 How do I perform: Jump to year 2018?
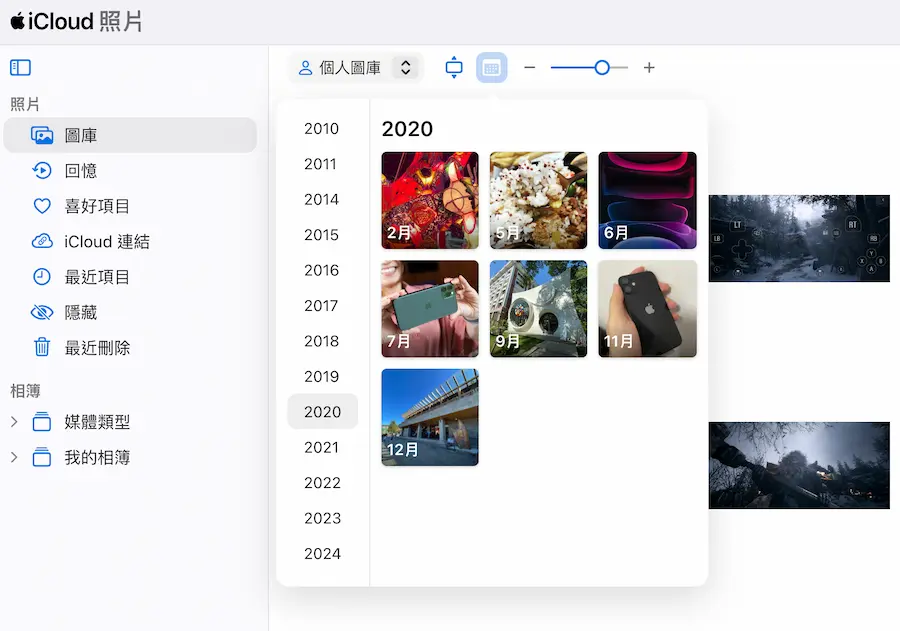pyautogui.click(x=322, y=341)
